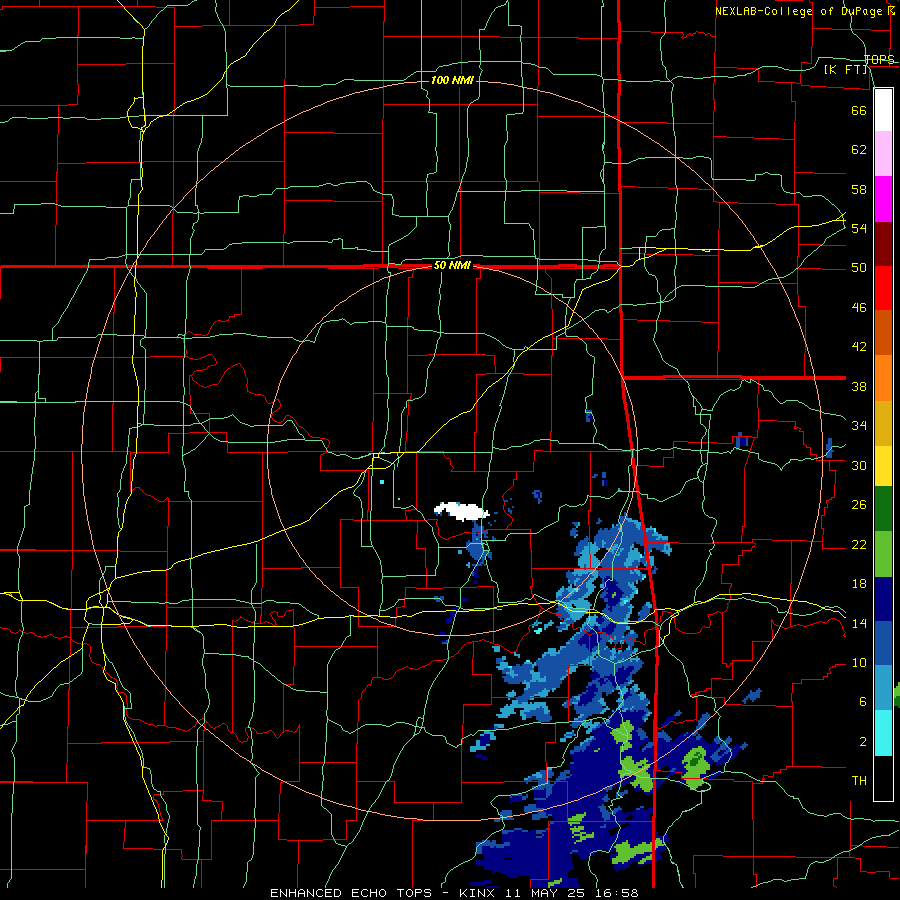
Task: Click the TOPS legend title
Action: [879, 59]
